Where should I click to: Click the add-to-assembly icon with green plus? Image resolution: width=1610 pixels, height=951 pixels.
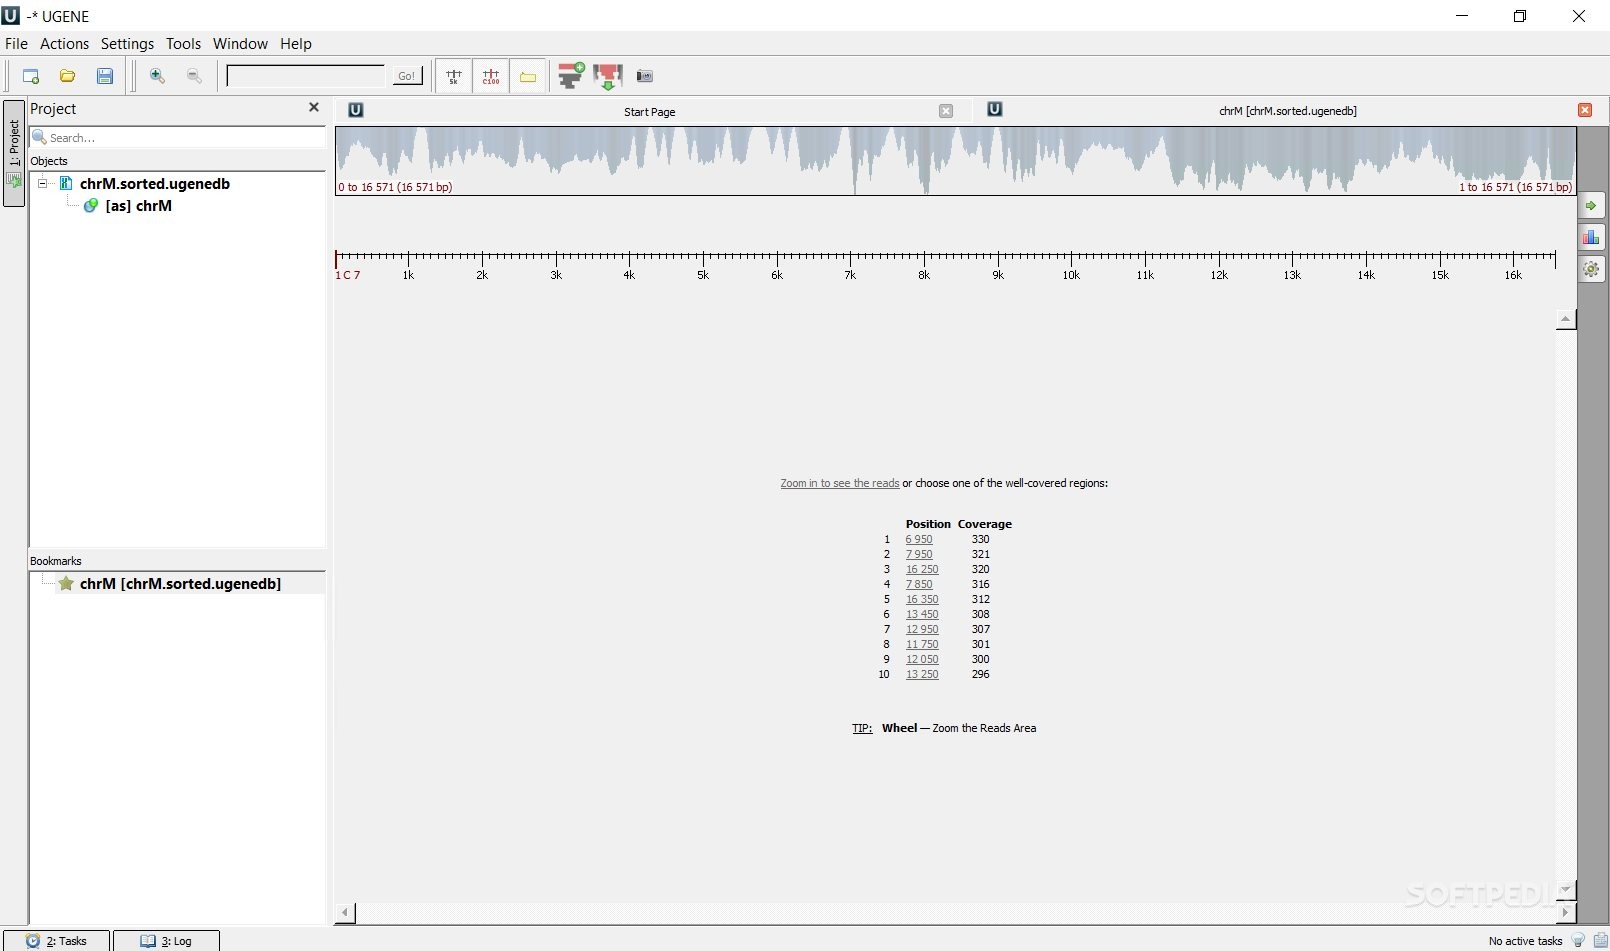pyautogui.click(x=571, y=76)
